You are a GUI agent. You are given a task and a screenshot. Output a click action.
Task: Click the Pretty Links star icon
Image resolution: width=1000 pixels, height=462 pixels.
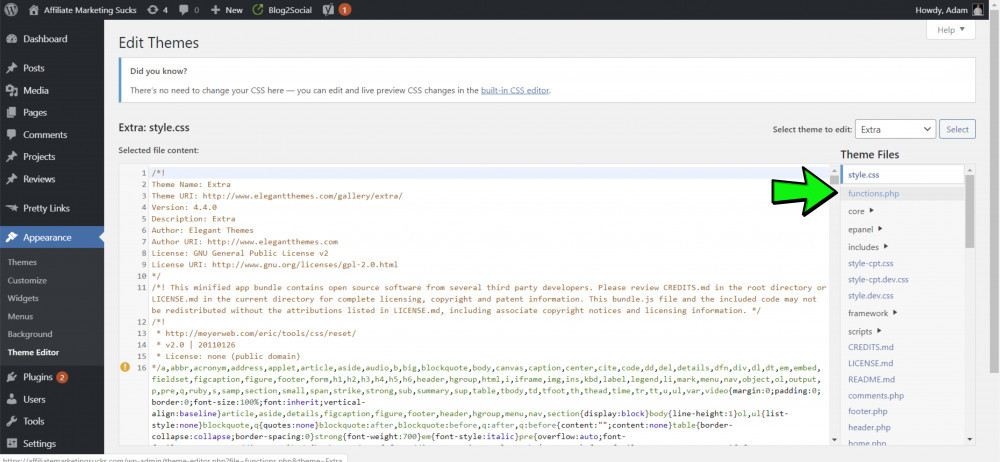point(11,208)
